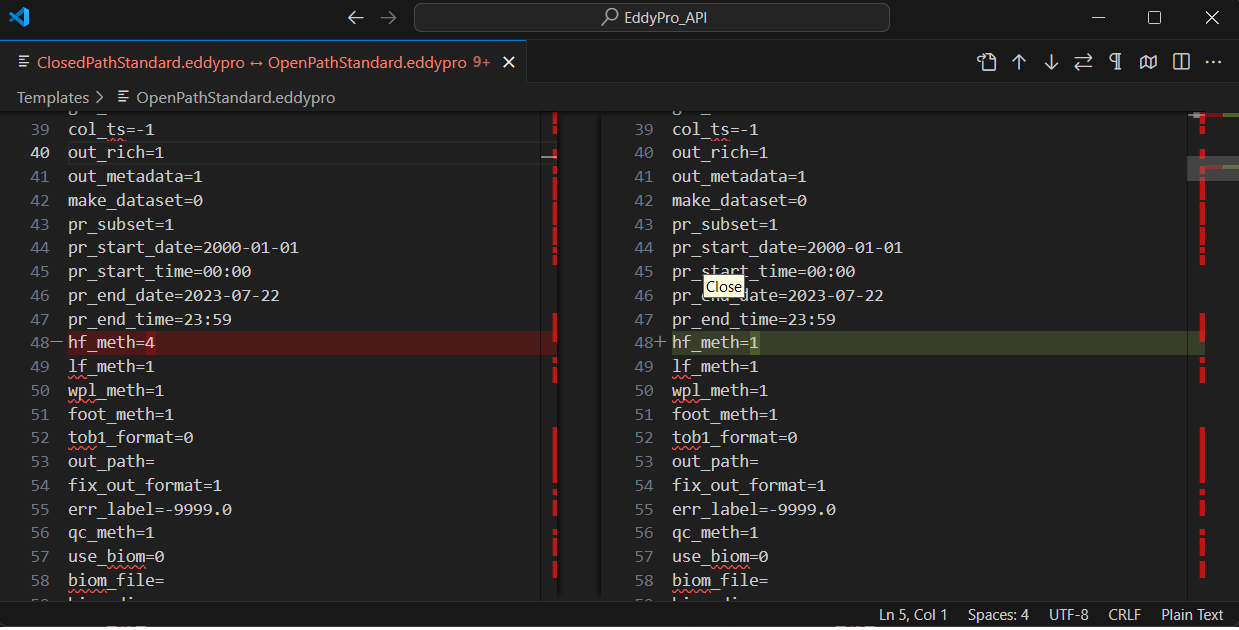Click the Open File icon in diff toolbar
Viewport: 1239px width, 630px height.
tap(987, 62)
